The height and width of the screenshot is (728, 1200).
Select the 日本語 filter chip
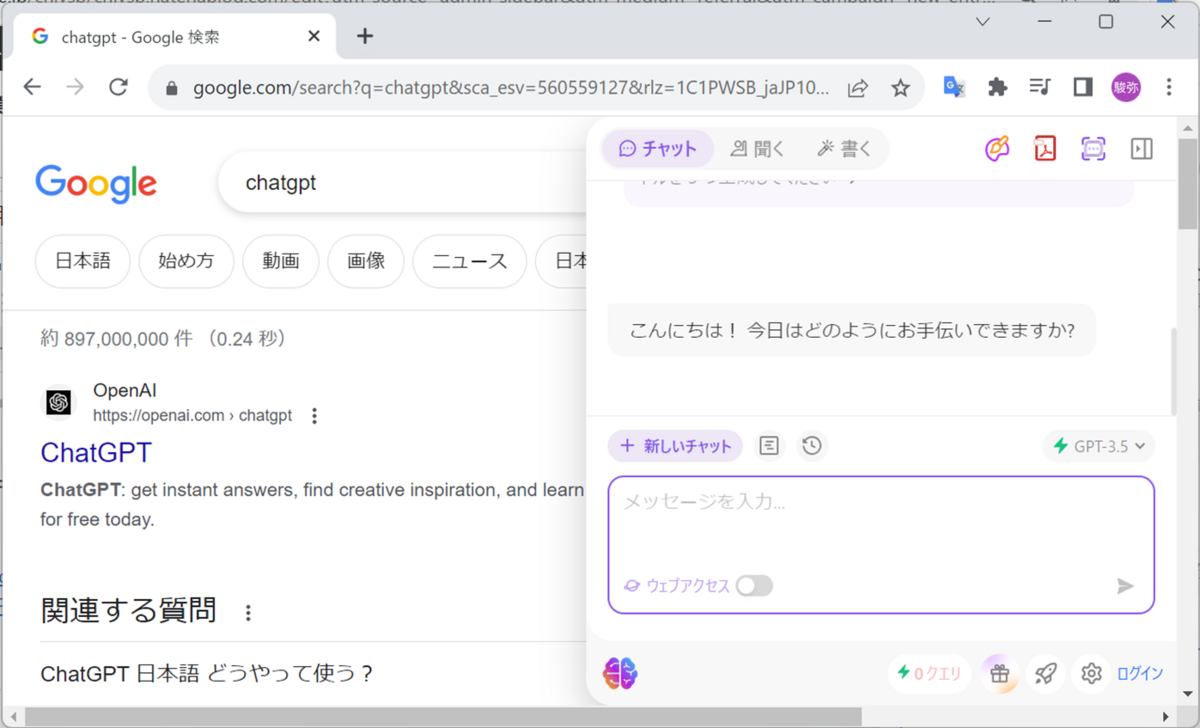83,262
